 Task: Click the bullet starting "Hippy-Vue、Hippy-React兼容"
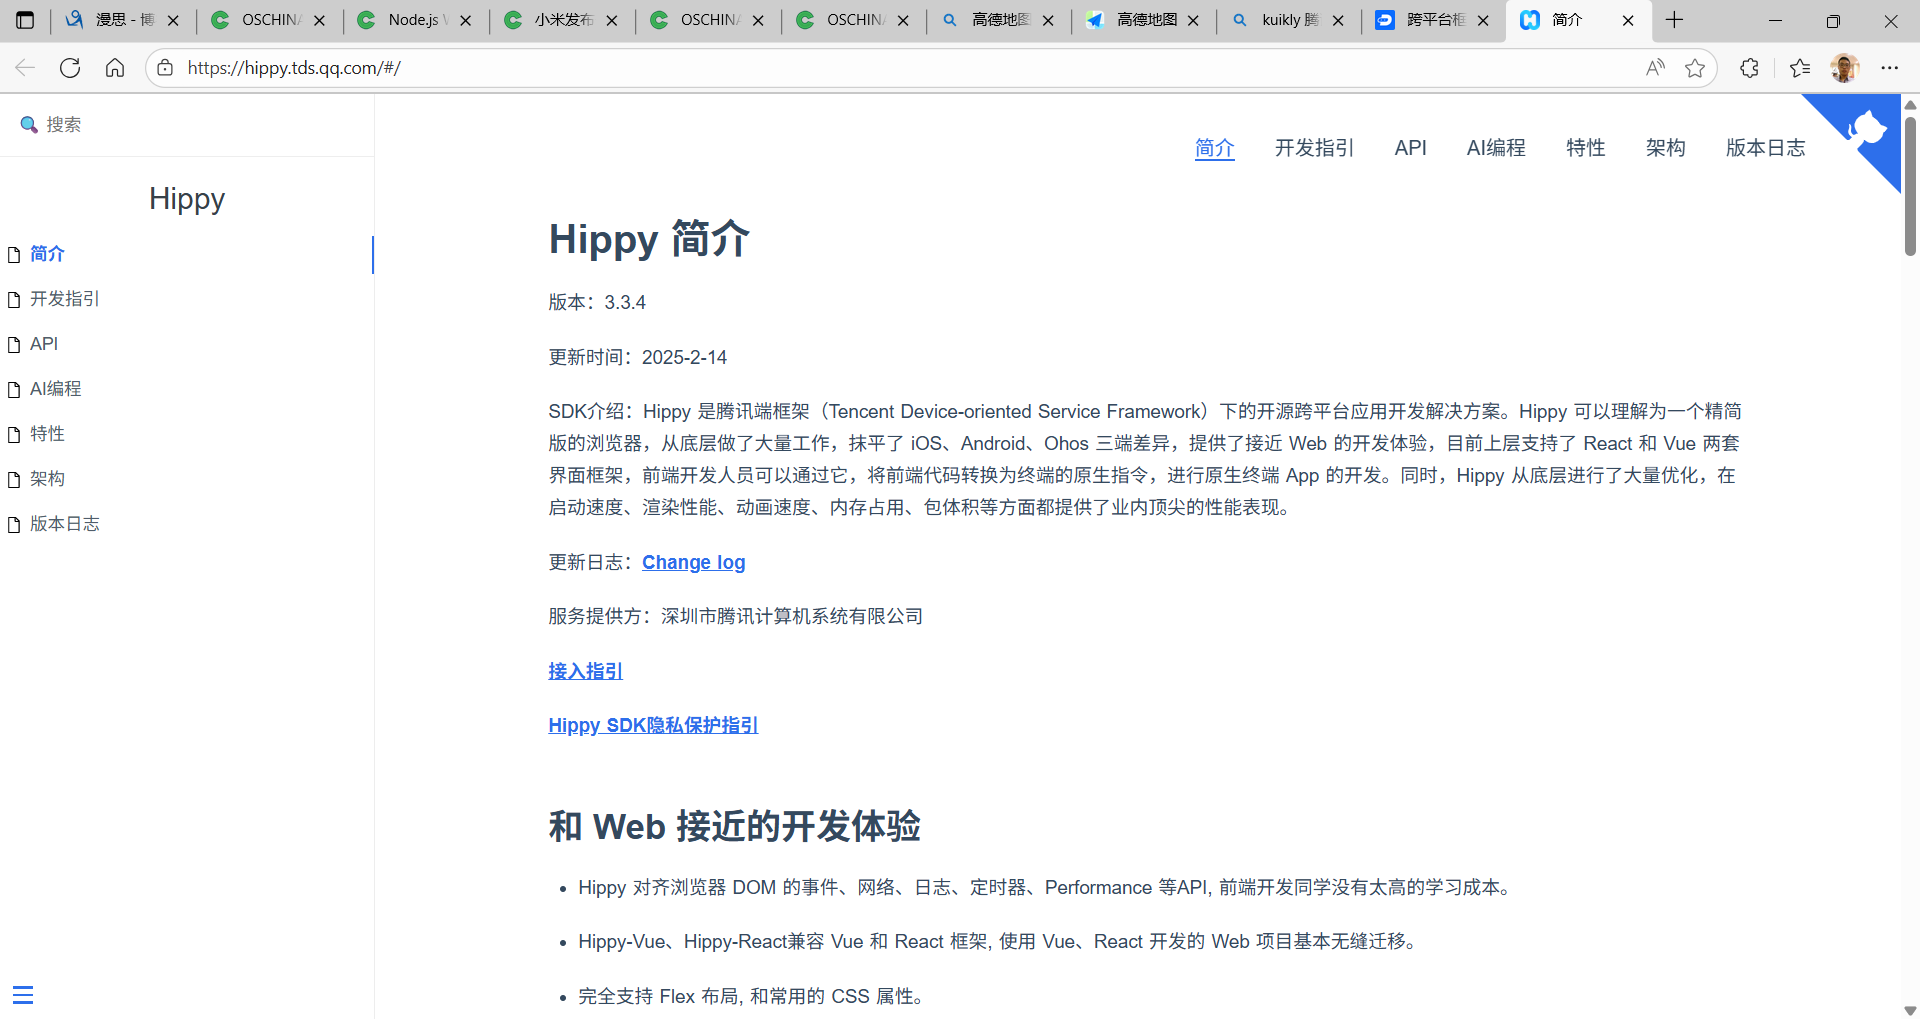998,941
